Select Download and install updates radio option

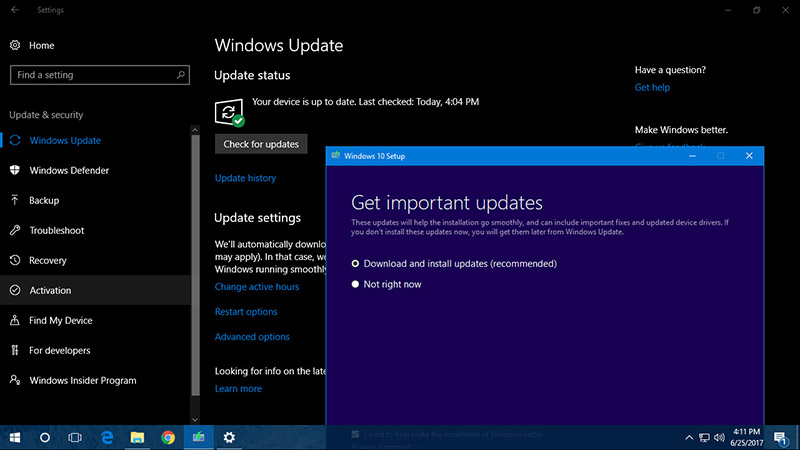click(x=355, y=264)
